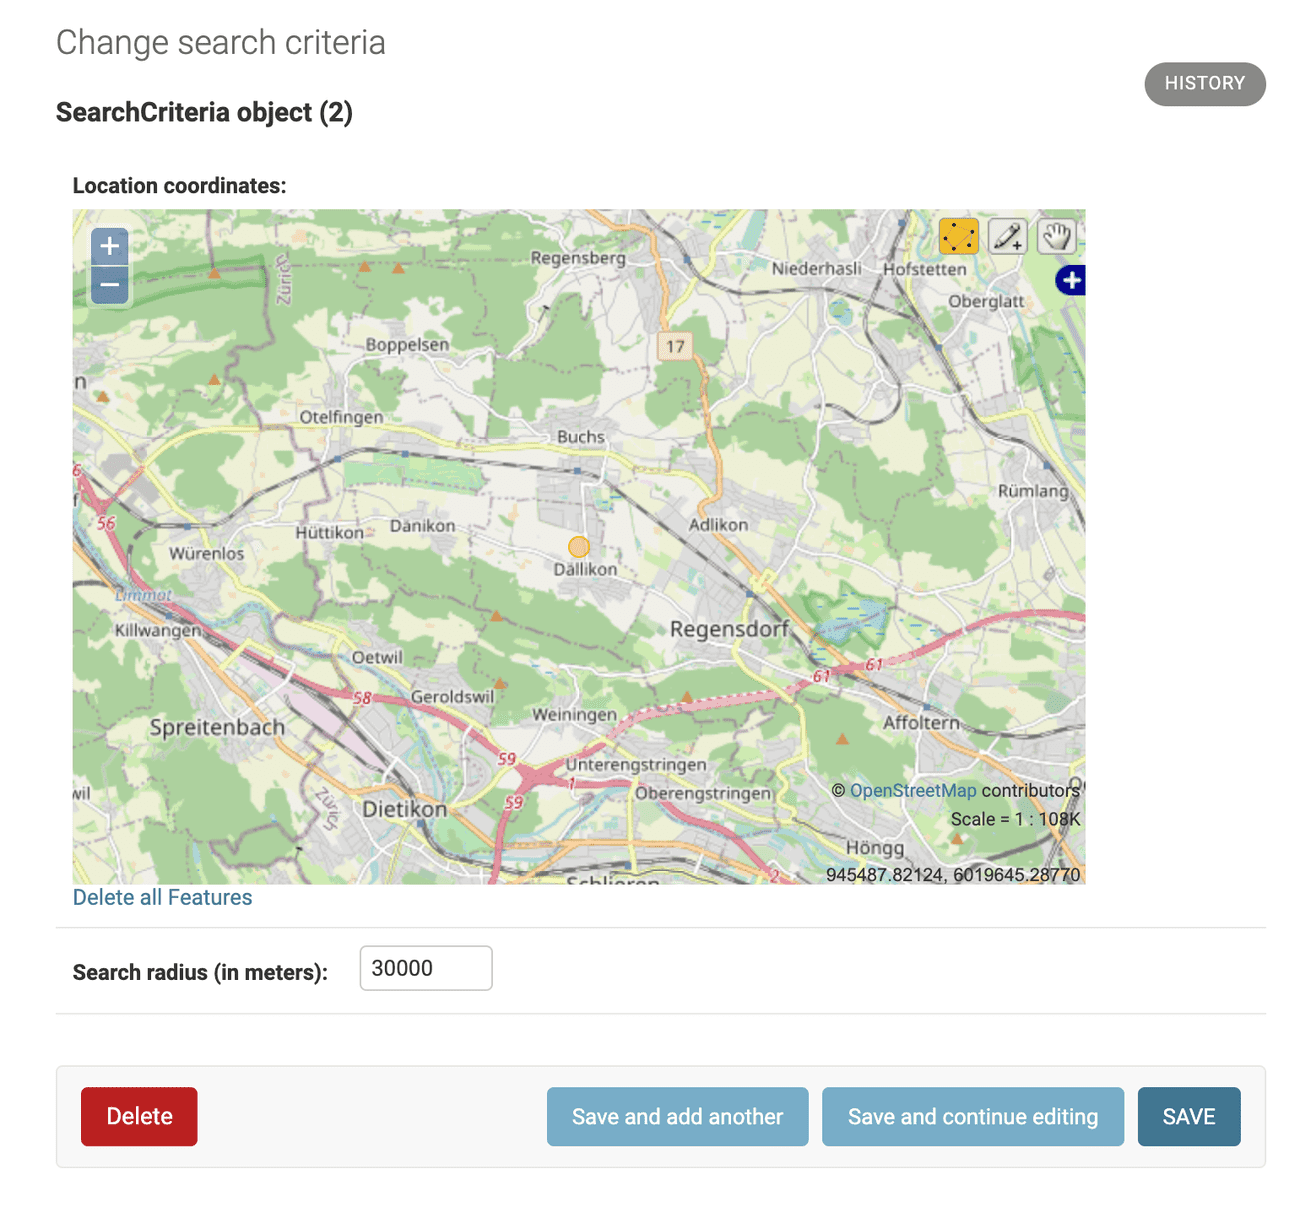This screenshot has width=1300, height=1212.
Task: Click the Spreitenbach label on map
Action: pyautogui.click(x=217, y=728)
